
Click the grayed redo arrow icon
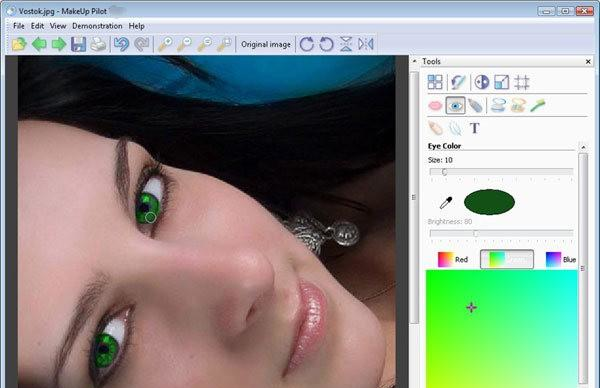(142, 44)
